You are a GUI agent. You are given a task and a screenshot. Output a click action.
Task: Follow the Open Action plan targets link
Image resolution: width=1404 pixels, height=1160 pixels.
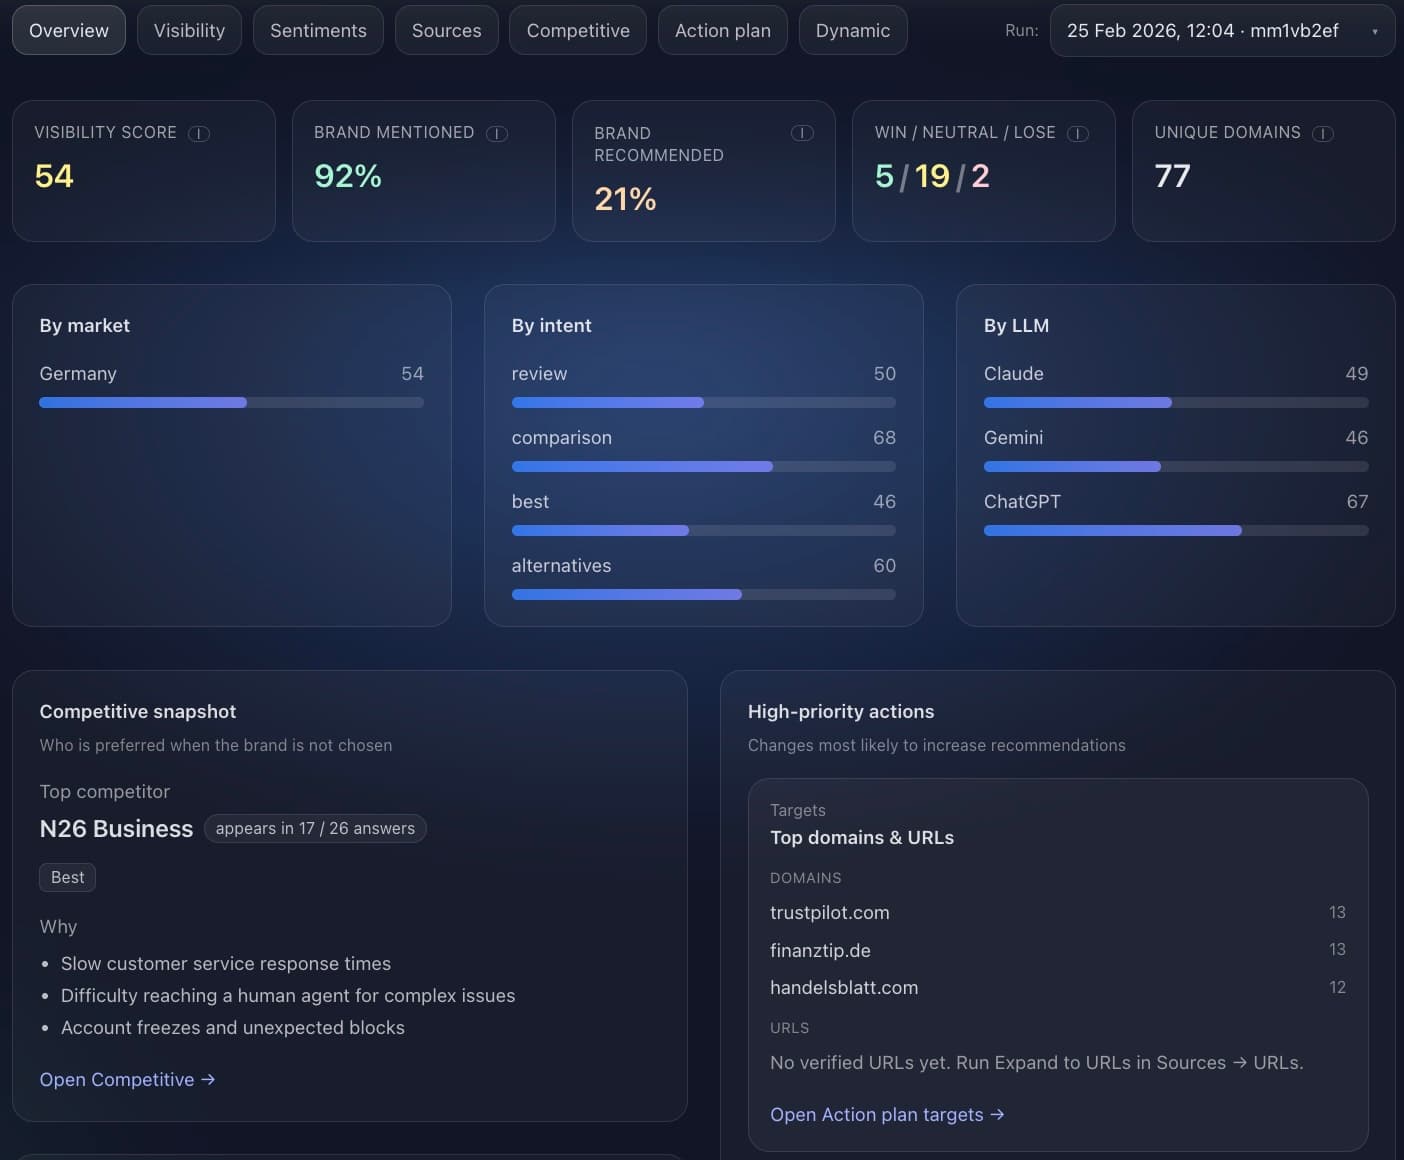pos(887,1114)
